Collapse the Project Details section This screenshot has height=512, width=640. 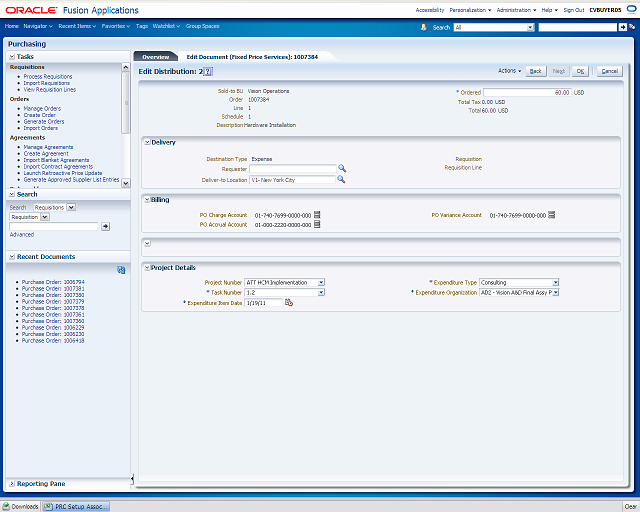147,268
